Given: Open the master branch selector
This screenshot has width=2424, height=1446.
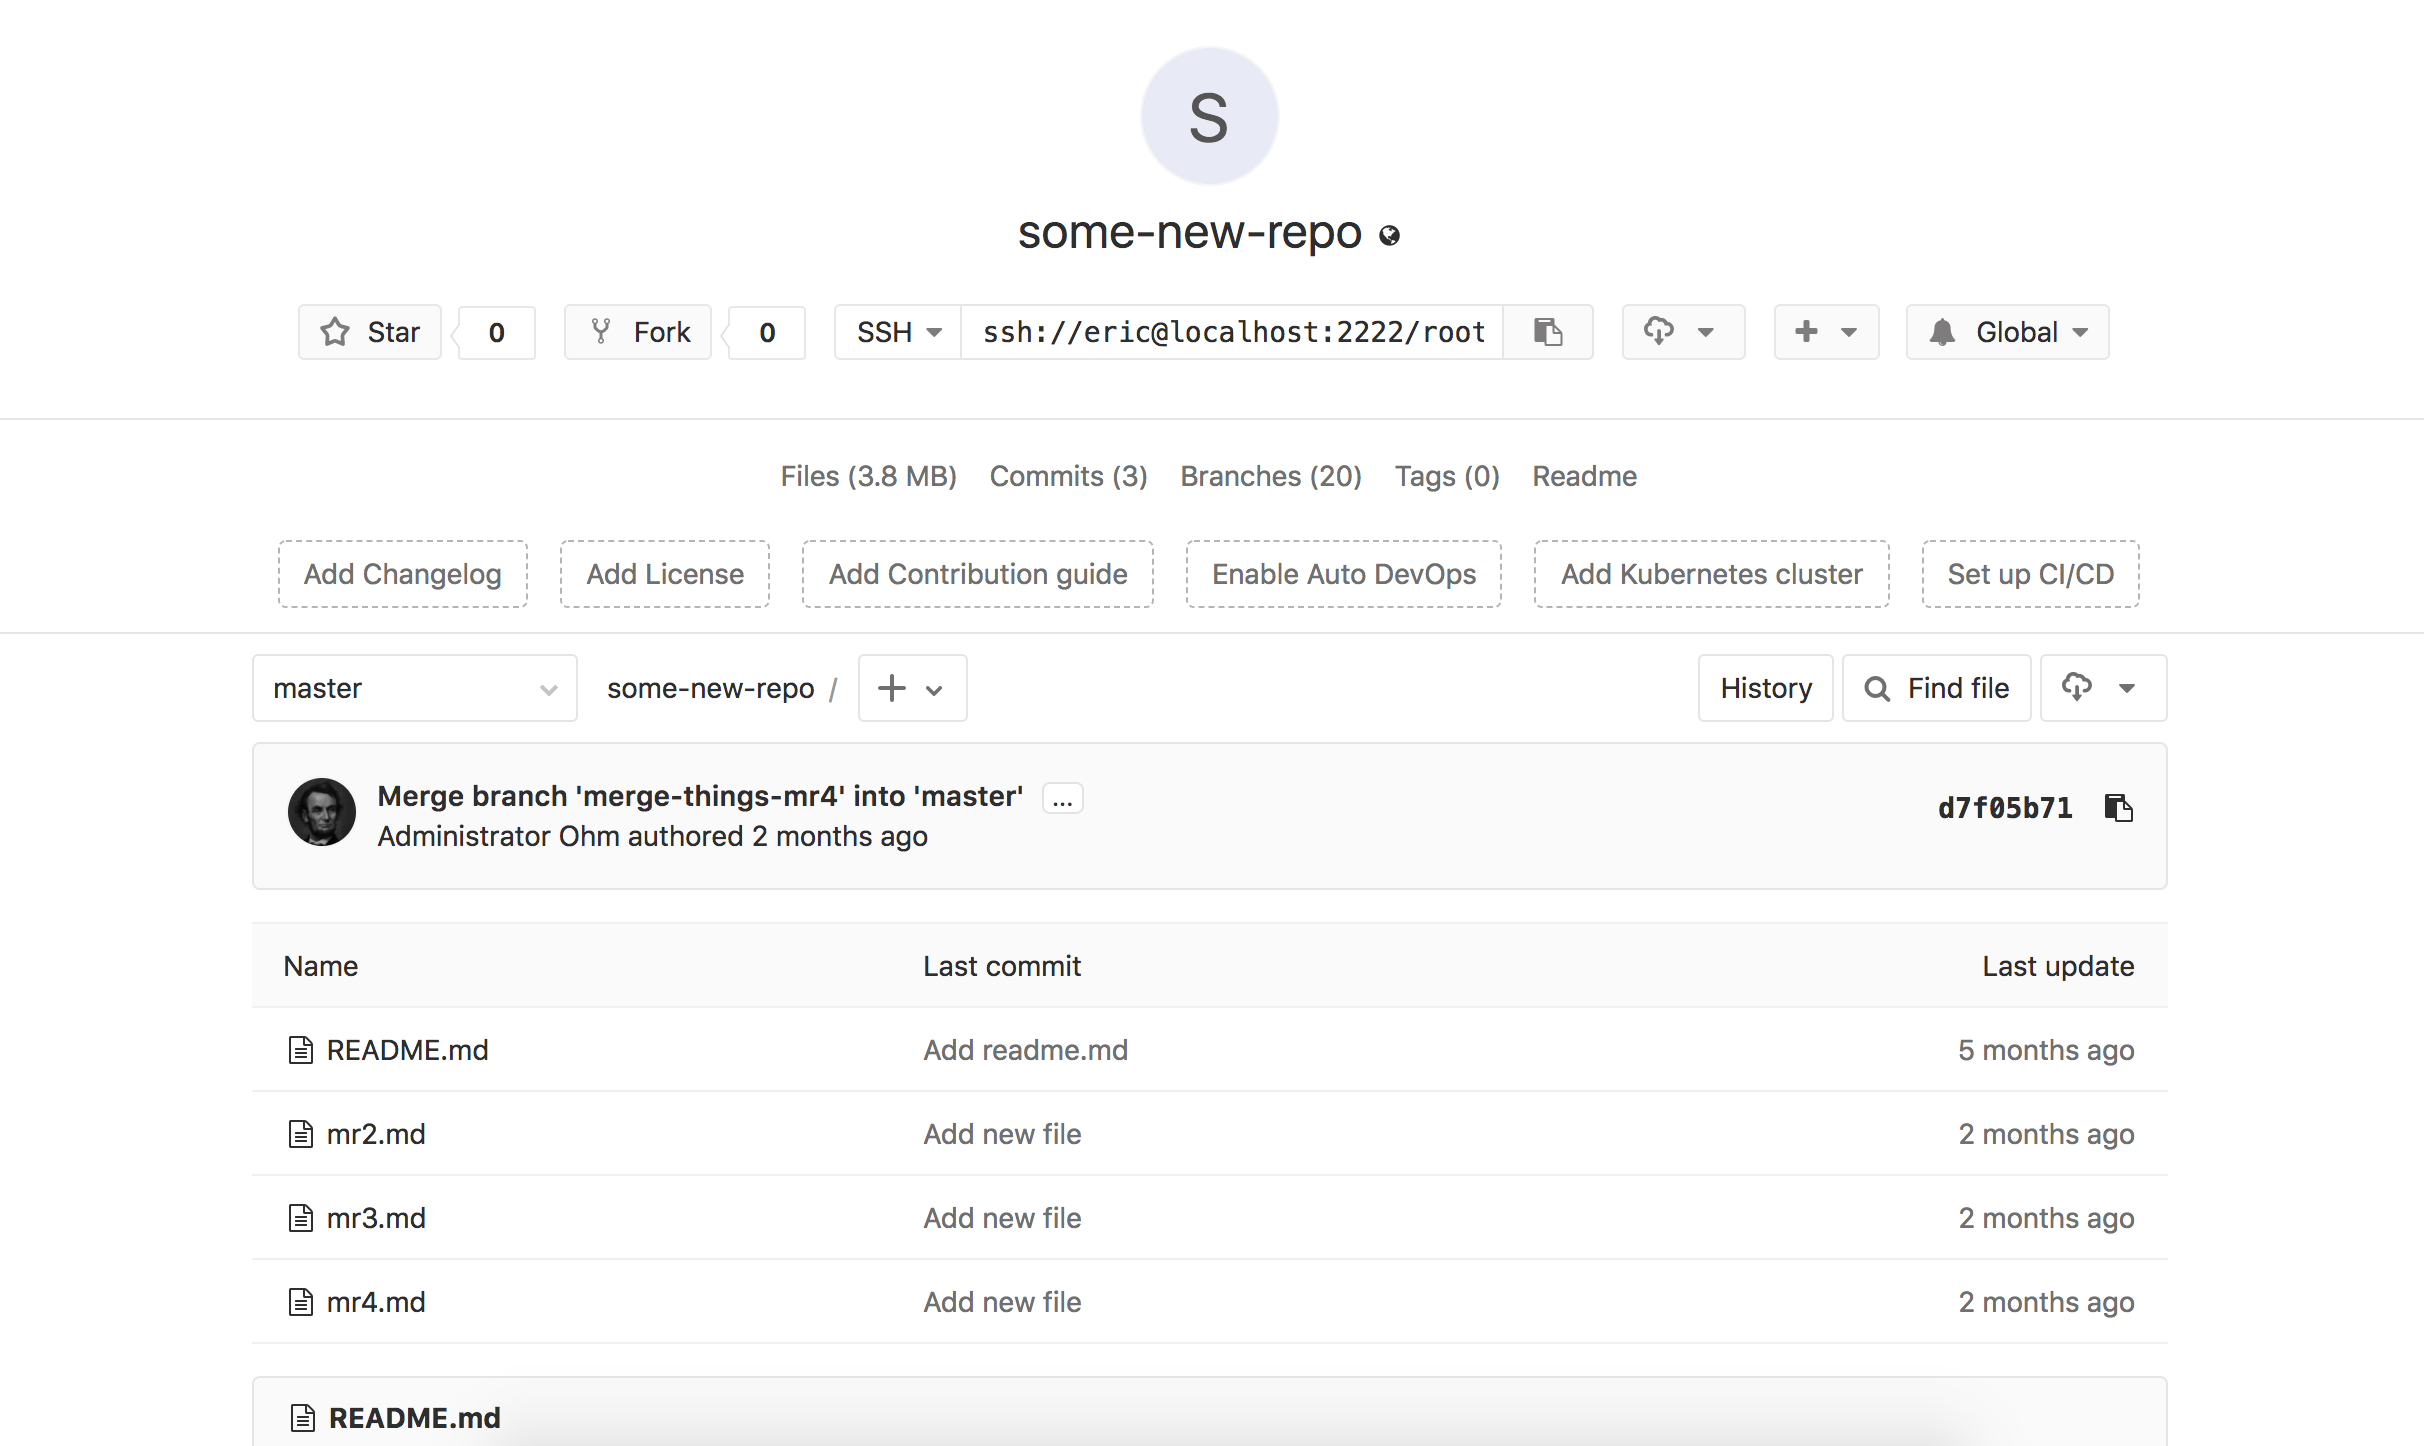Looking at the screenshot, I should (414, 688).
